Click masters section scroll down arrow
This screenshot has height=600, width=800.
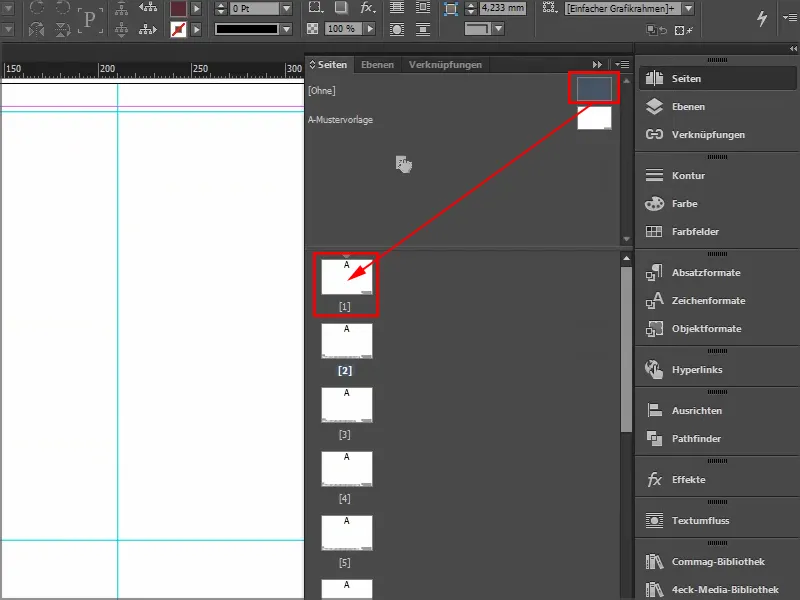[x=627, y=239]
